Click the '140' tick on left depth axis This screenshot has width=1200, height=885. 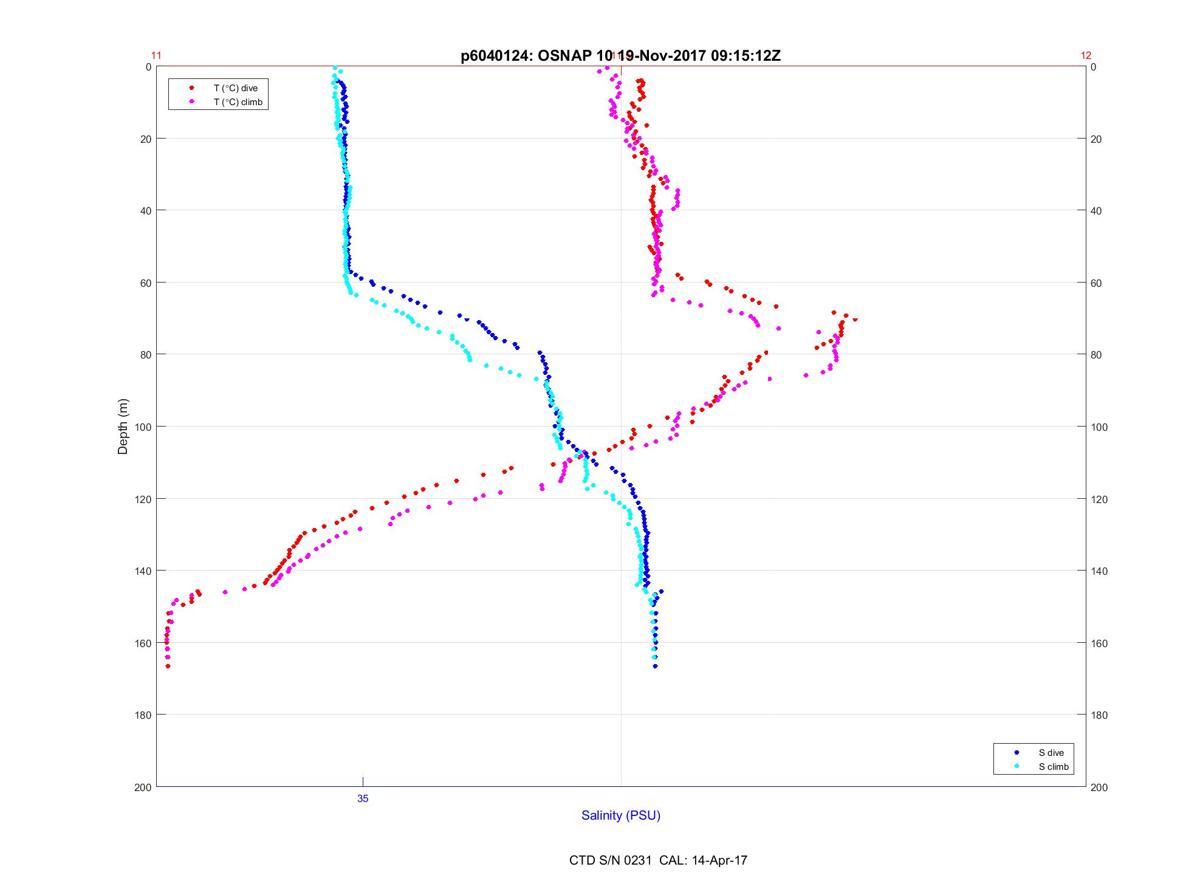142,571
